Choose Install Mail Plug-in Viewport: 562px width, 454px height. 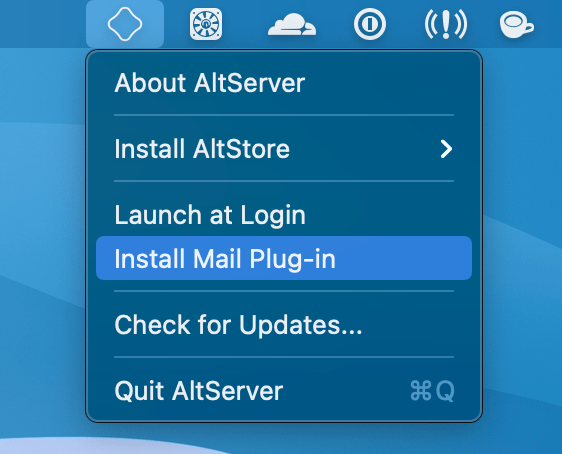[284, 258]
